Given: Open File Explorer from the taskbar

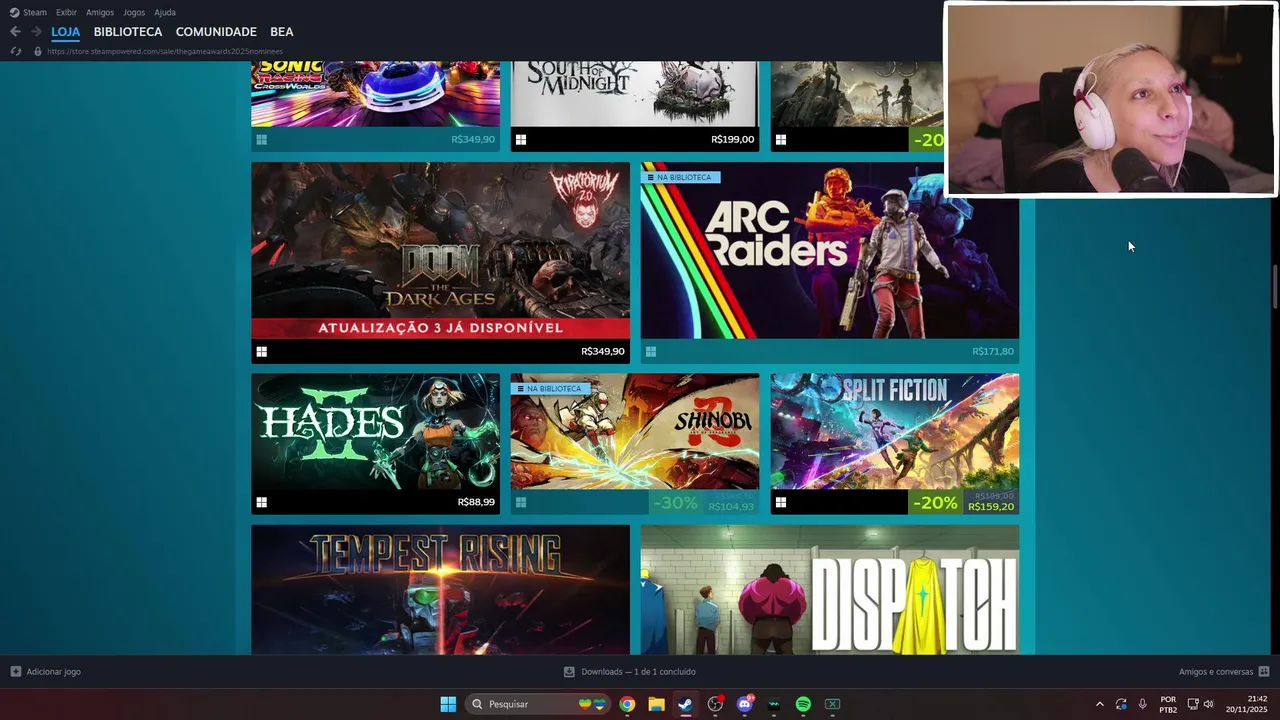Looking at the screenshot, I should pyautogui.click(x=656, y=704).
